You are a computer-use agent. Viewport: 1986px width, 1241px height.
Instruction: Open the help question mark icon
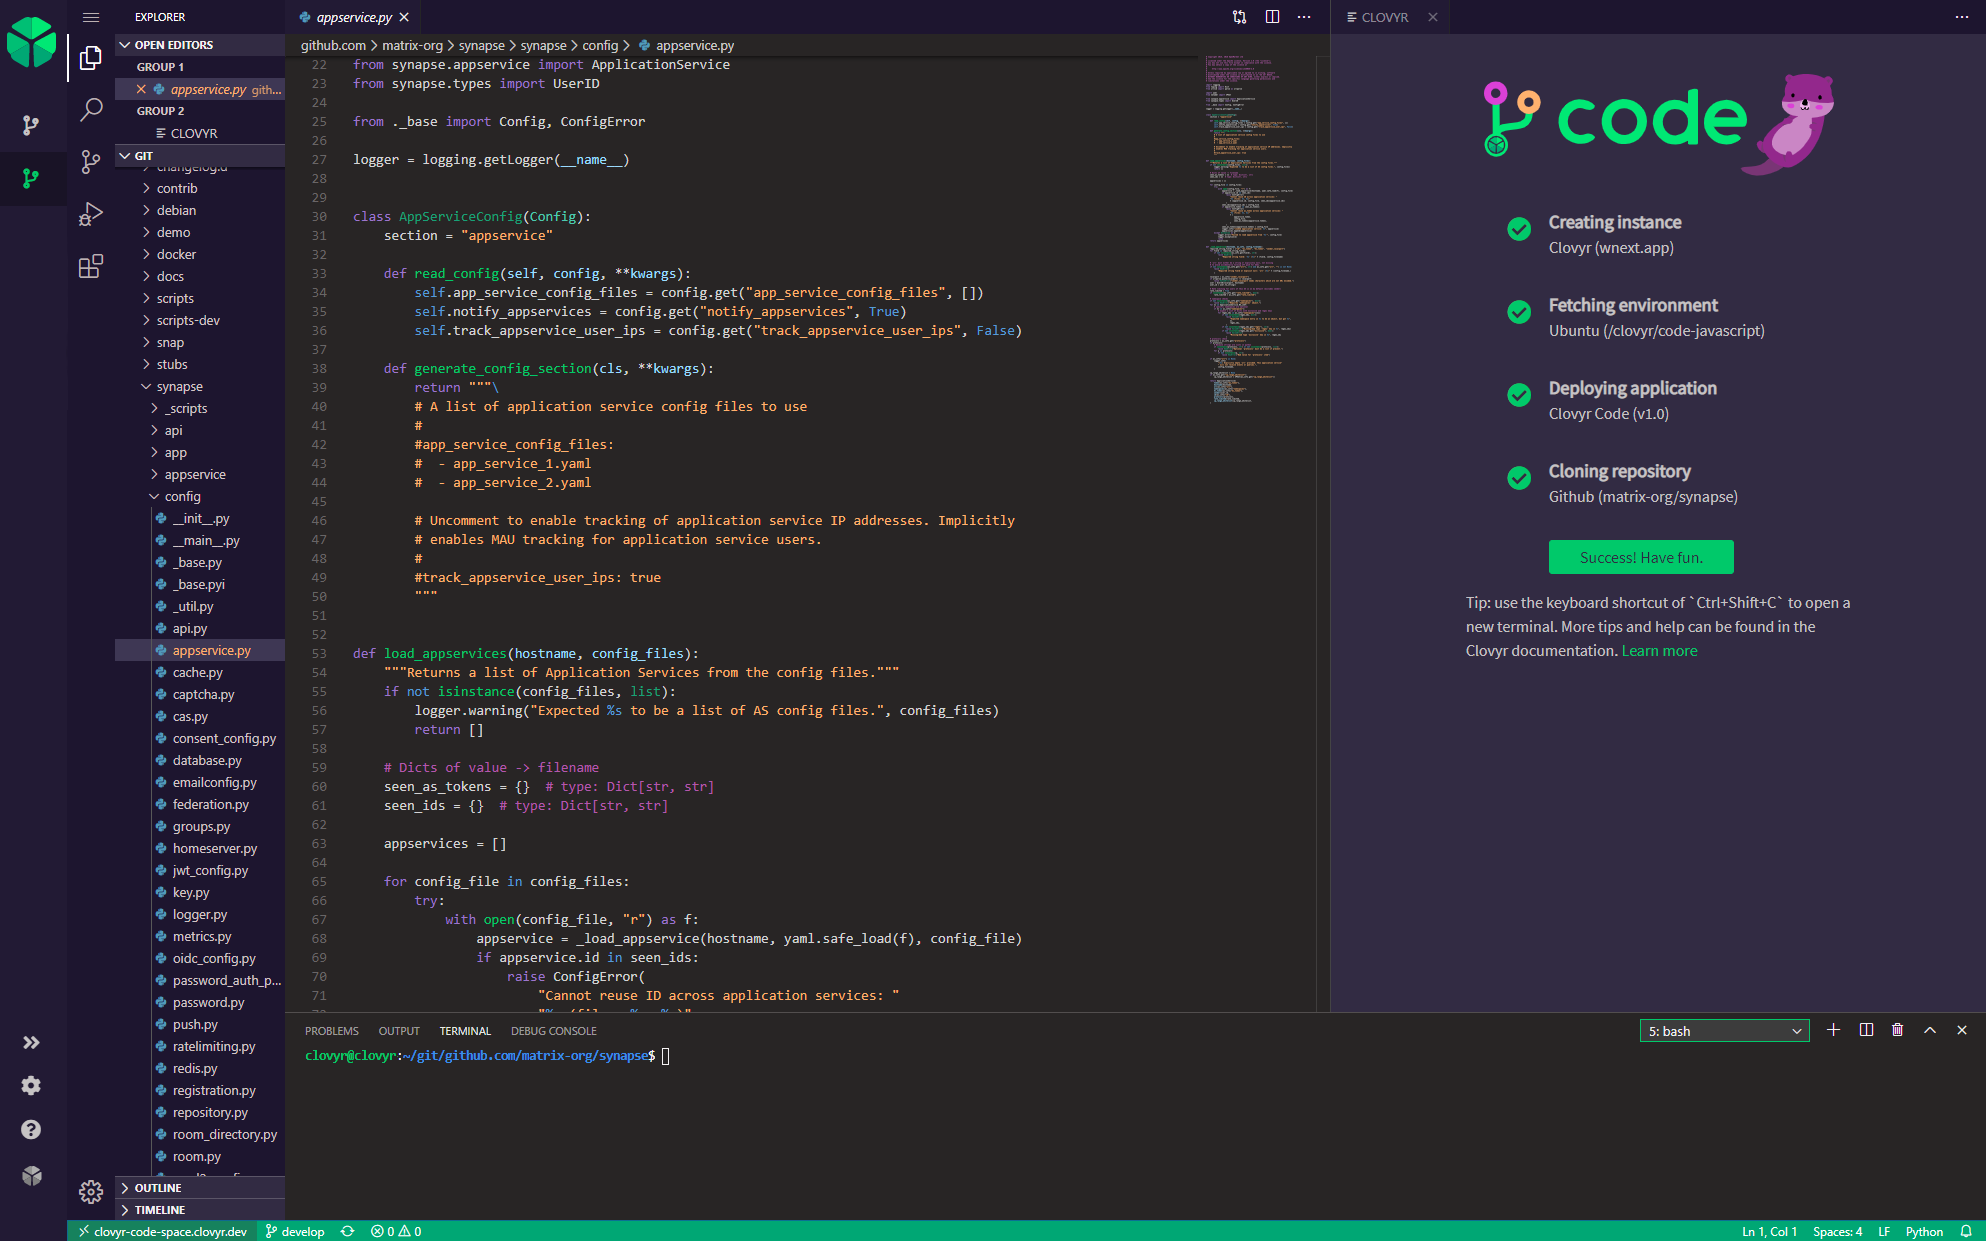click(x=32, y=1130)
